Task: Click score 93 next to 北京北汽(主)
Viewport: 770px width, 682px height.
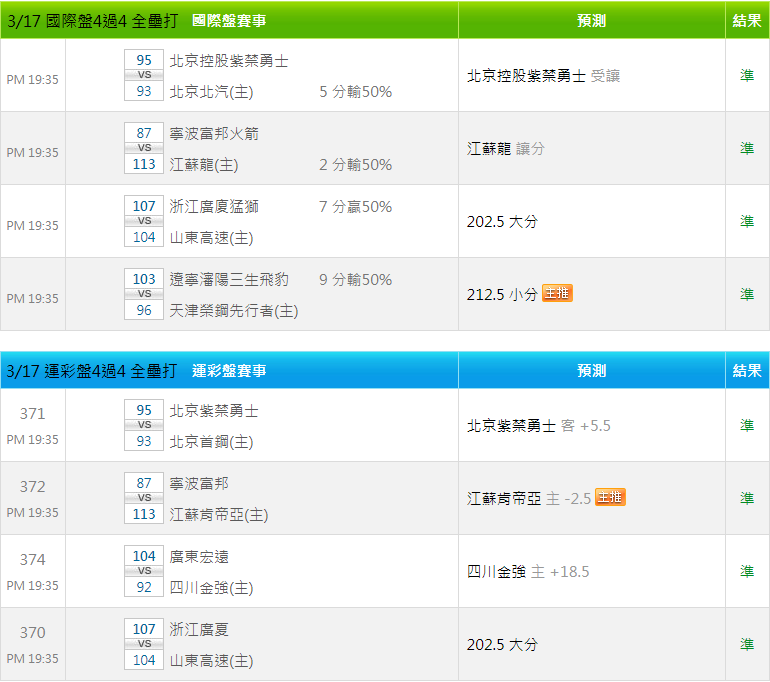Action: [144, 91]
